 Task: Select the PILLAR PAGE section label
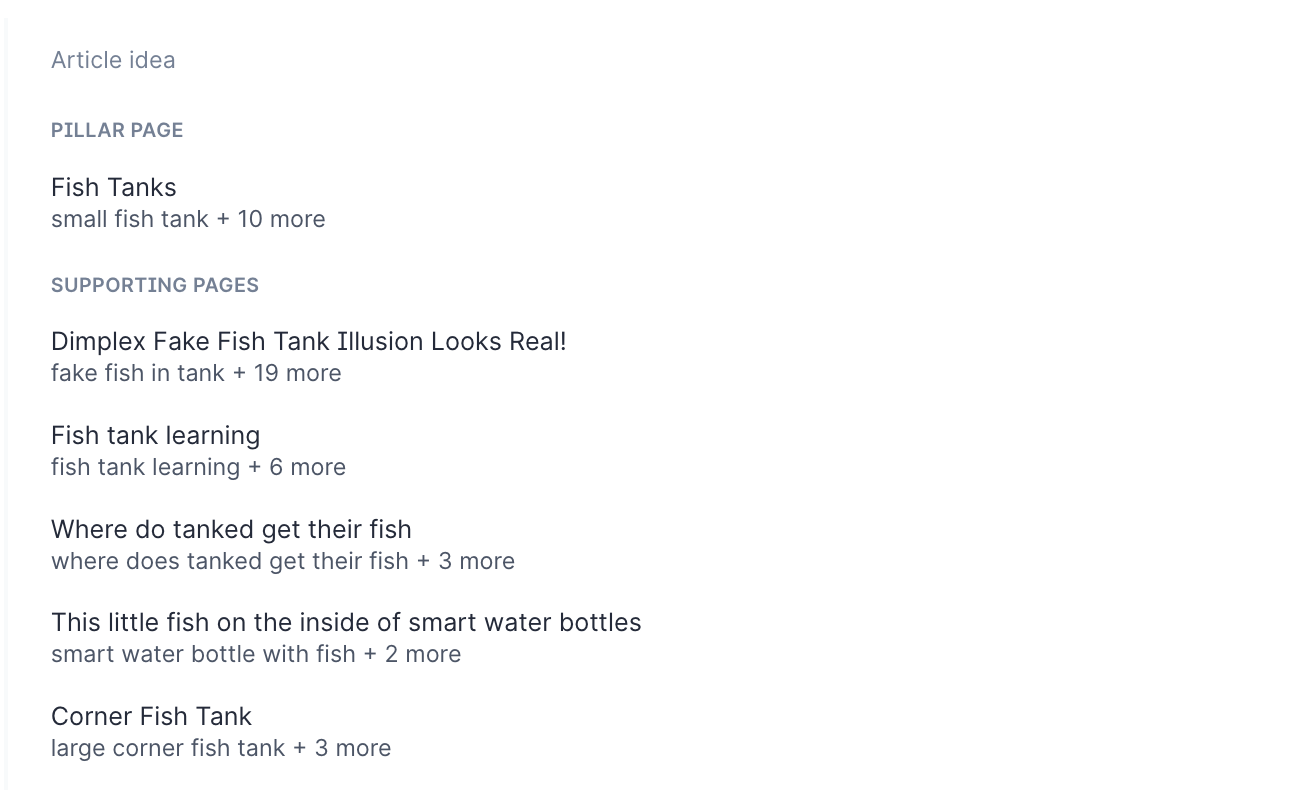click(117, 130)
